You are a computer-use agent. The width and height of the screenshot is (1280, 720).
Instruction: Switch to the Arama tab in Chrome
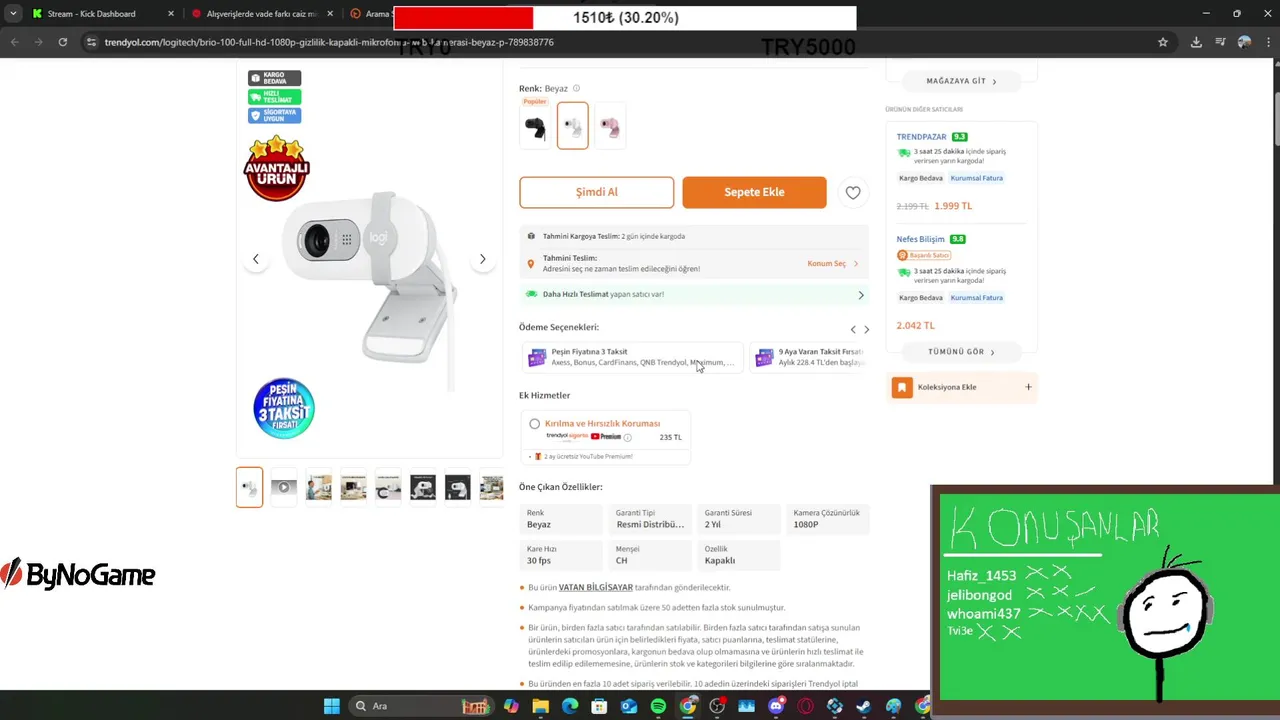(x=370, y=14)
